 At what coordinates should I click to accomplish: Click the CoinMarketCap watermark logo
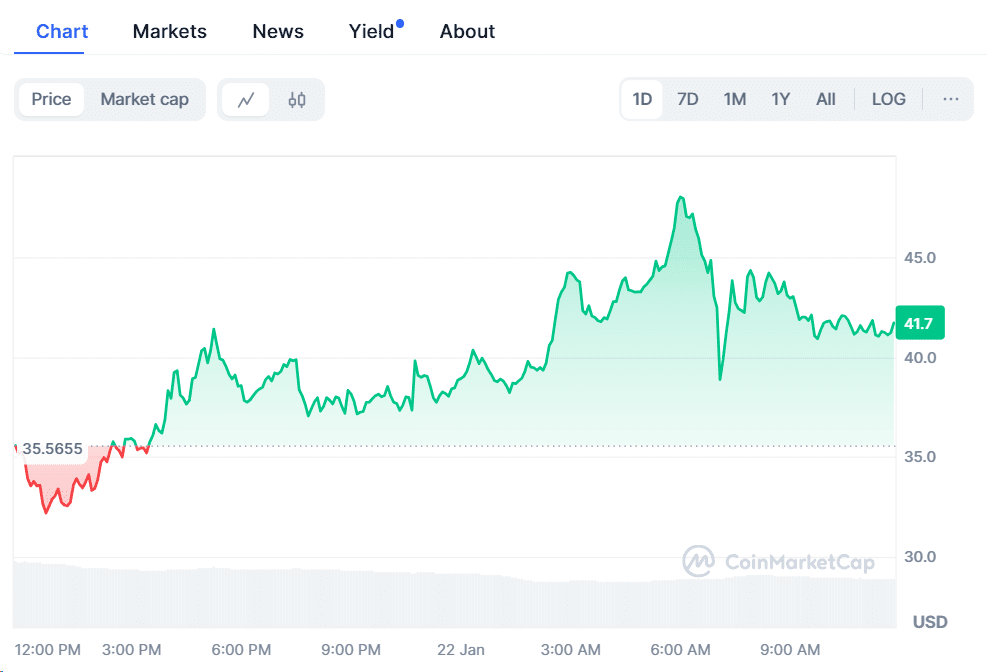(x=778, y=562)
